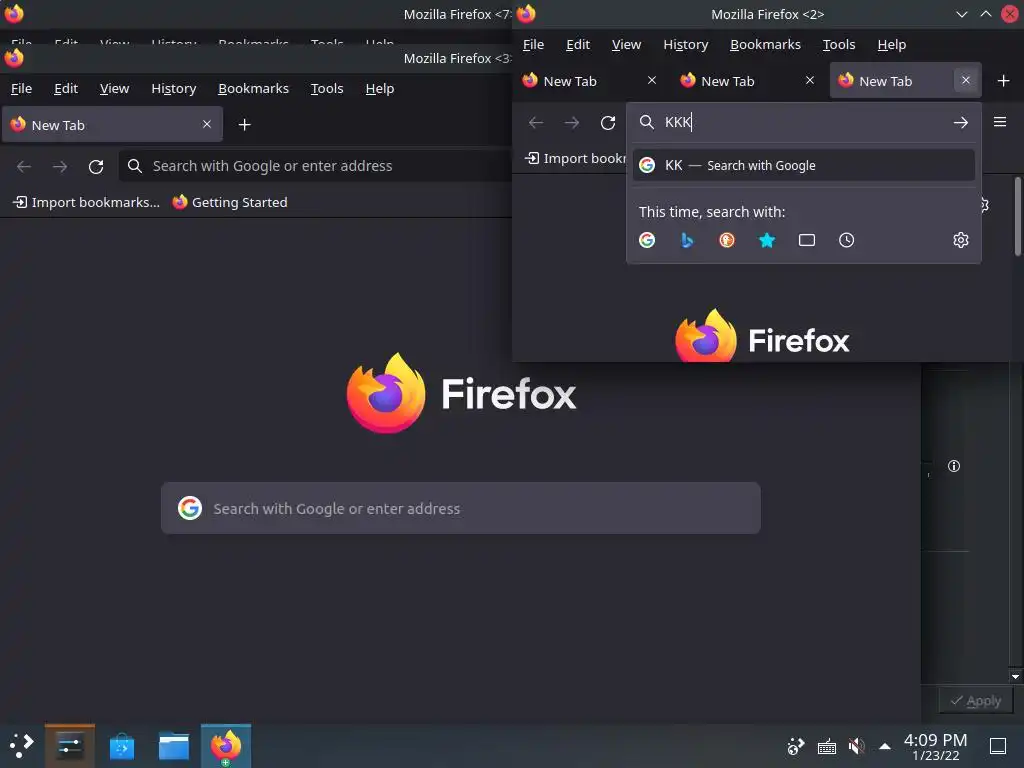Click show desktop button in taskbar
Image resolution: width=1024 pixels, height=768 pixels.
pyautogui.click(x=998, y=746)
